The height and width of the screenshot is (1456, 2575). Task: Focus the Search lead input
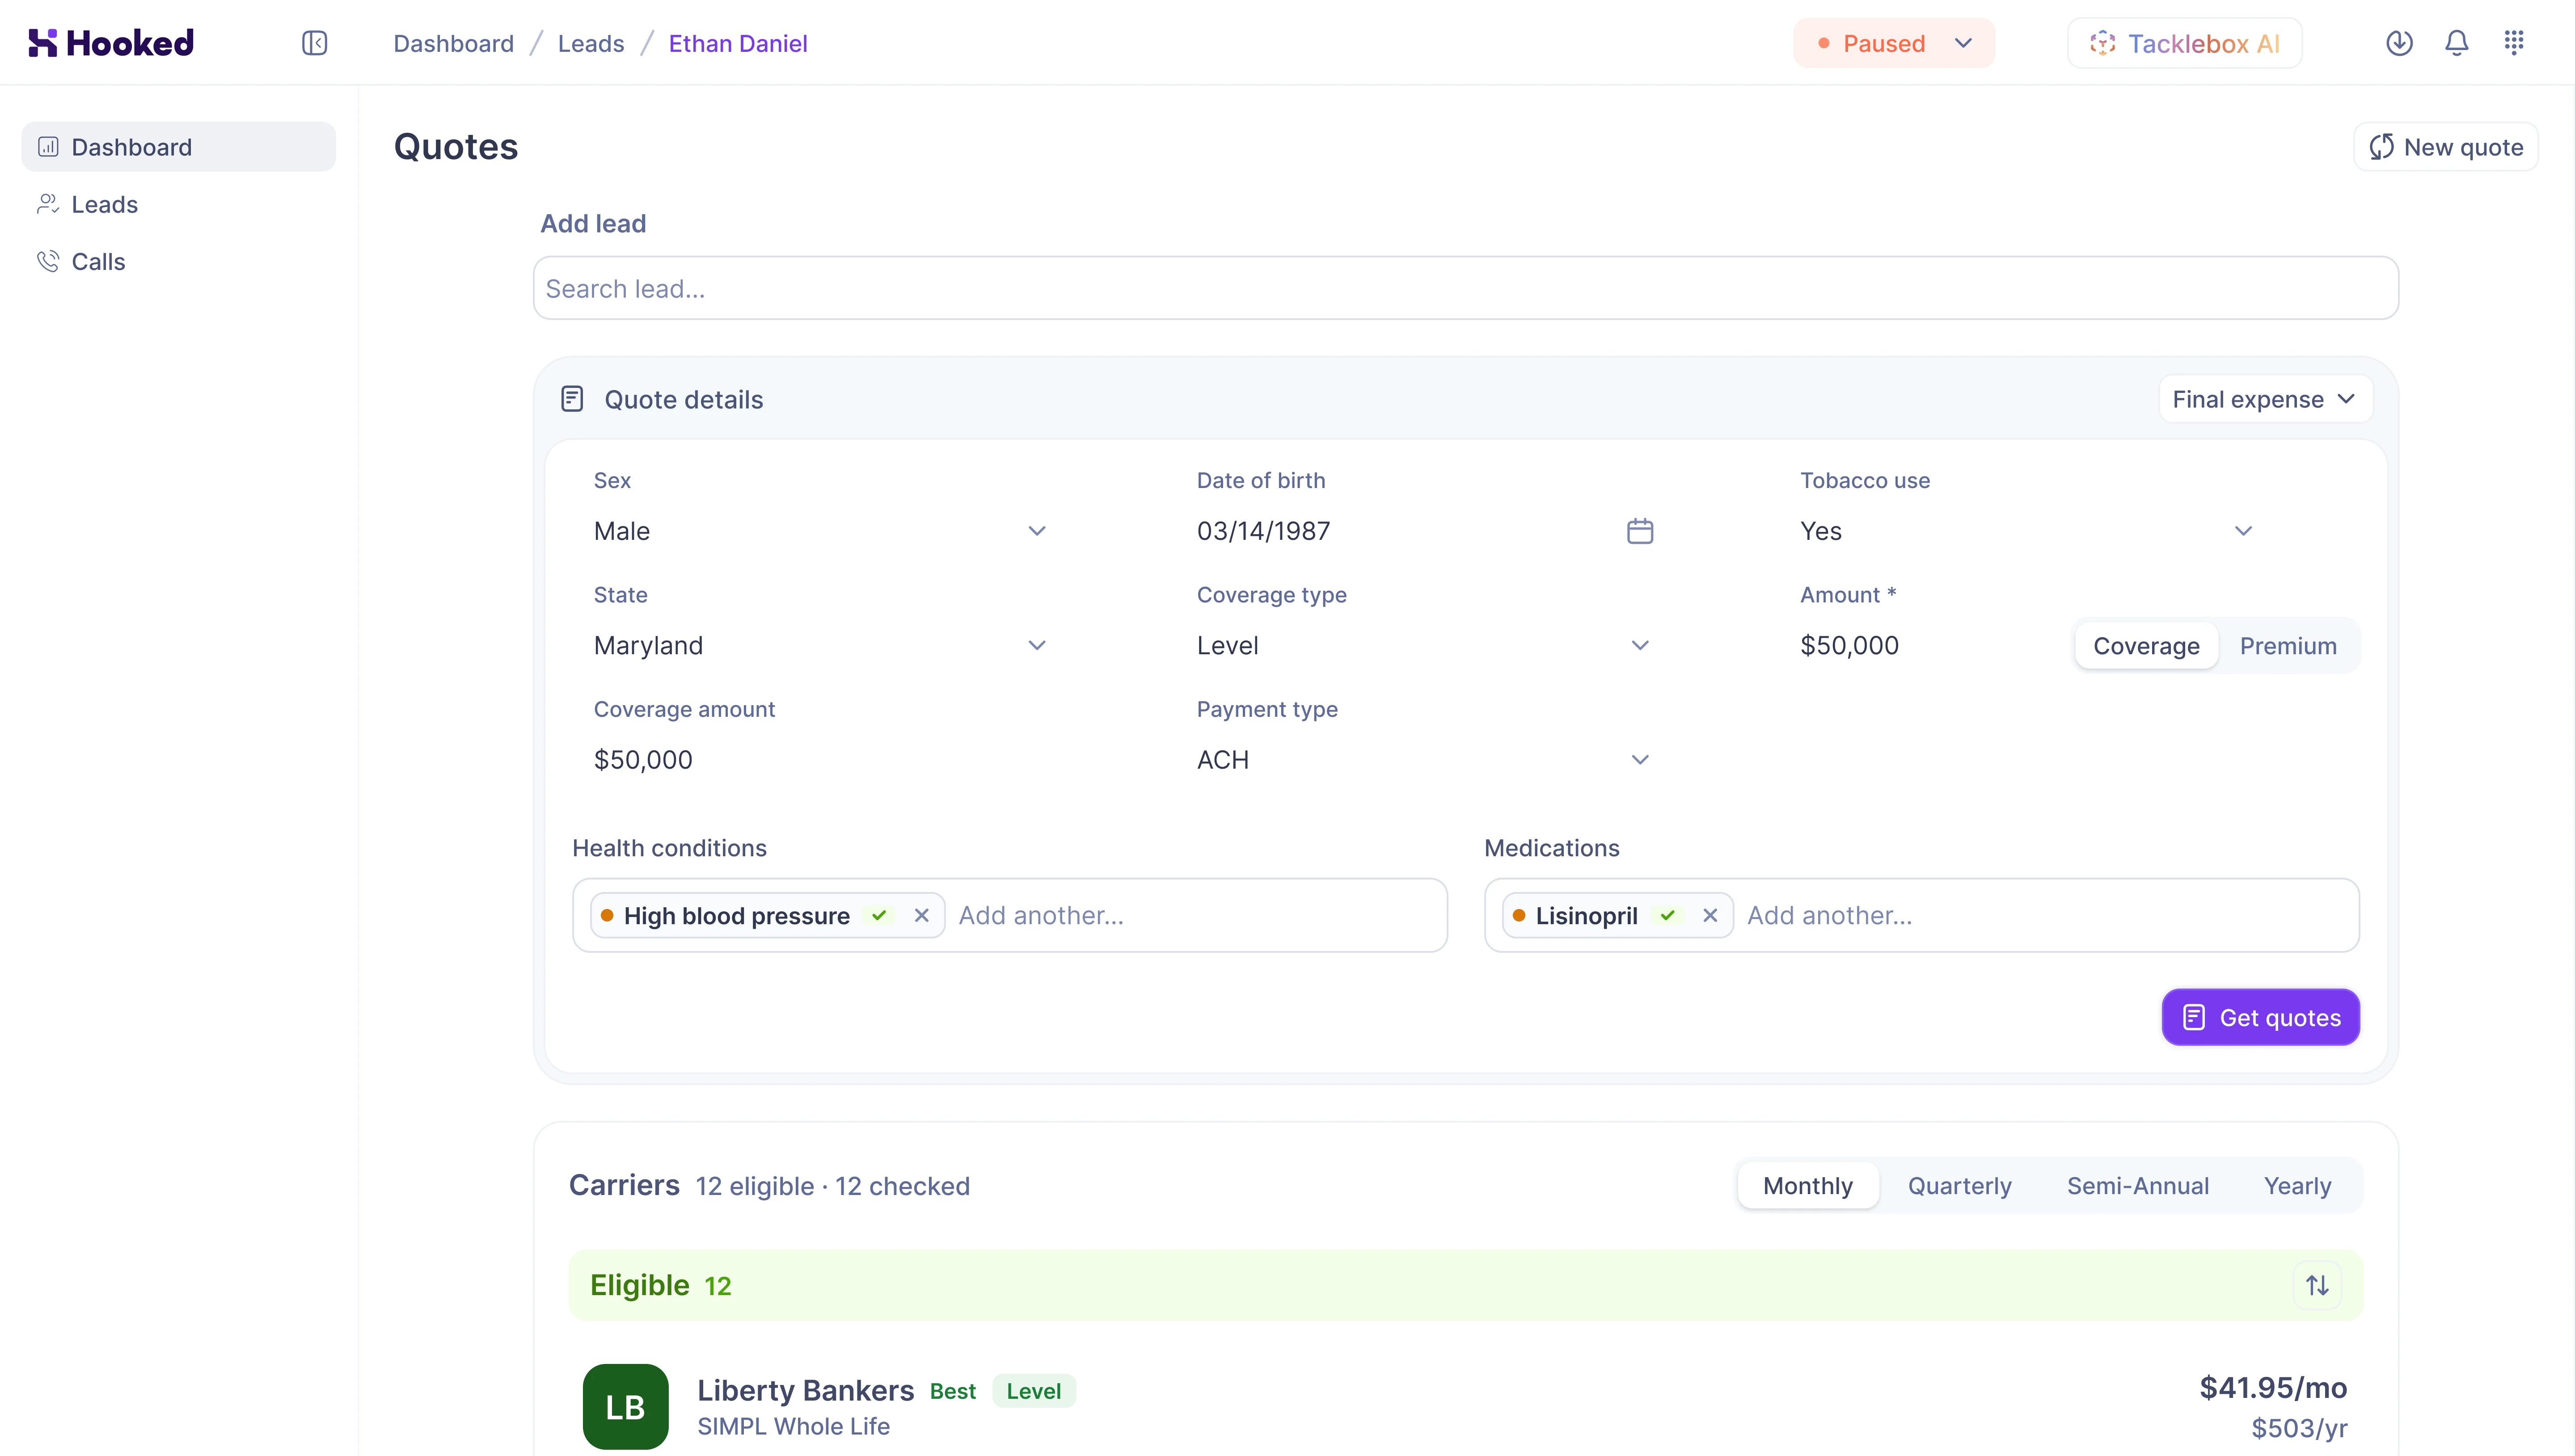coord(1465,288)
